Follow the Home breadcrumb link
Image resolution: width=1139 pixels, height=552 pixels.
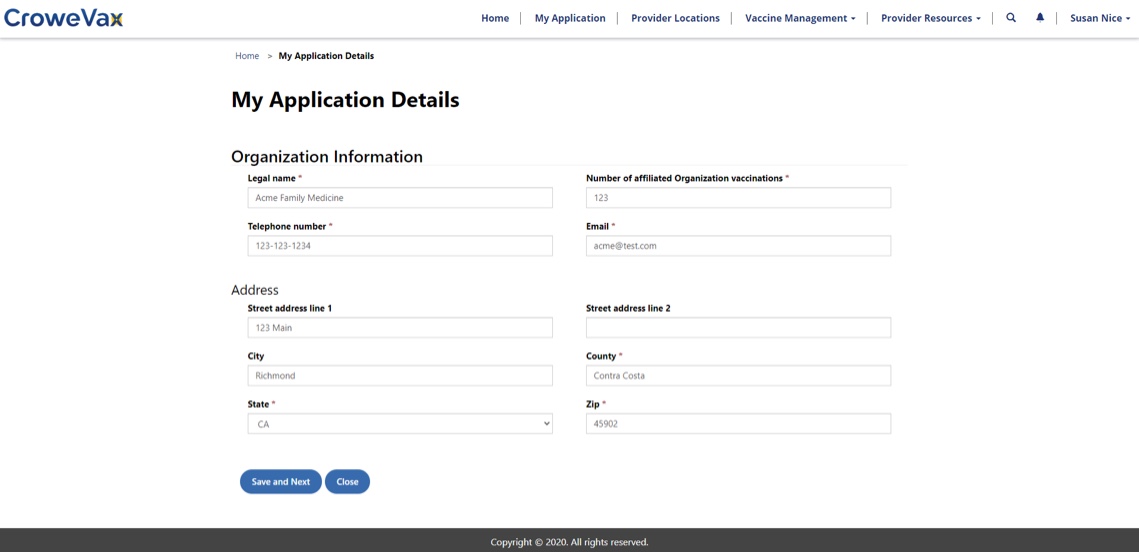pyautogui.click(x=247, y=56)
